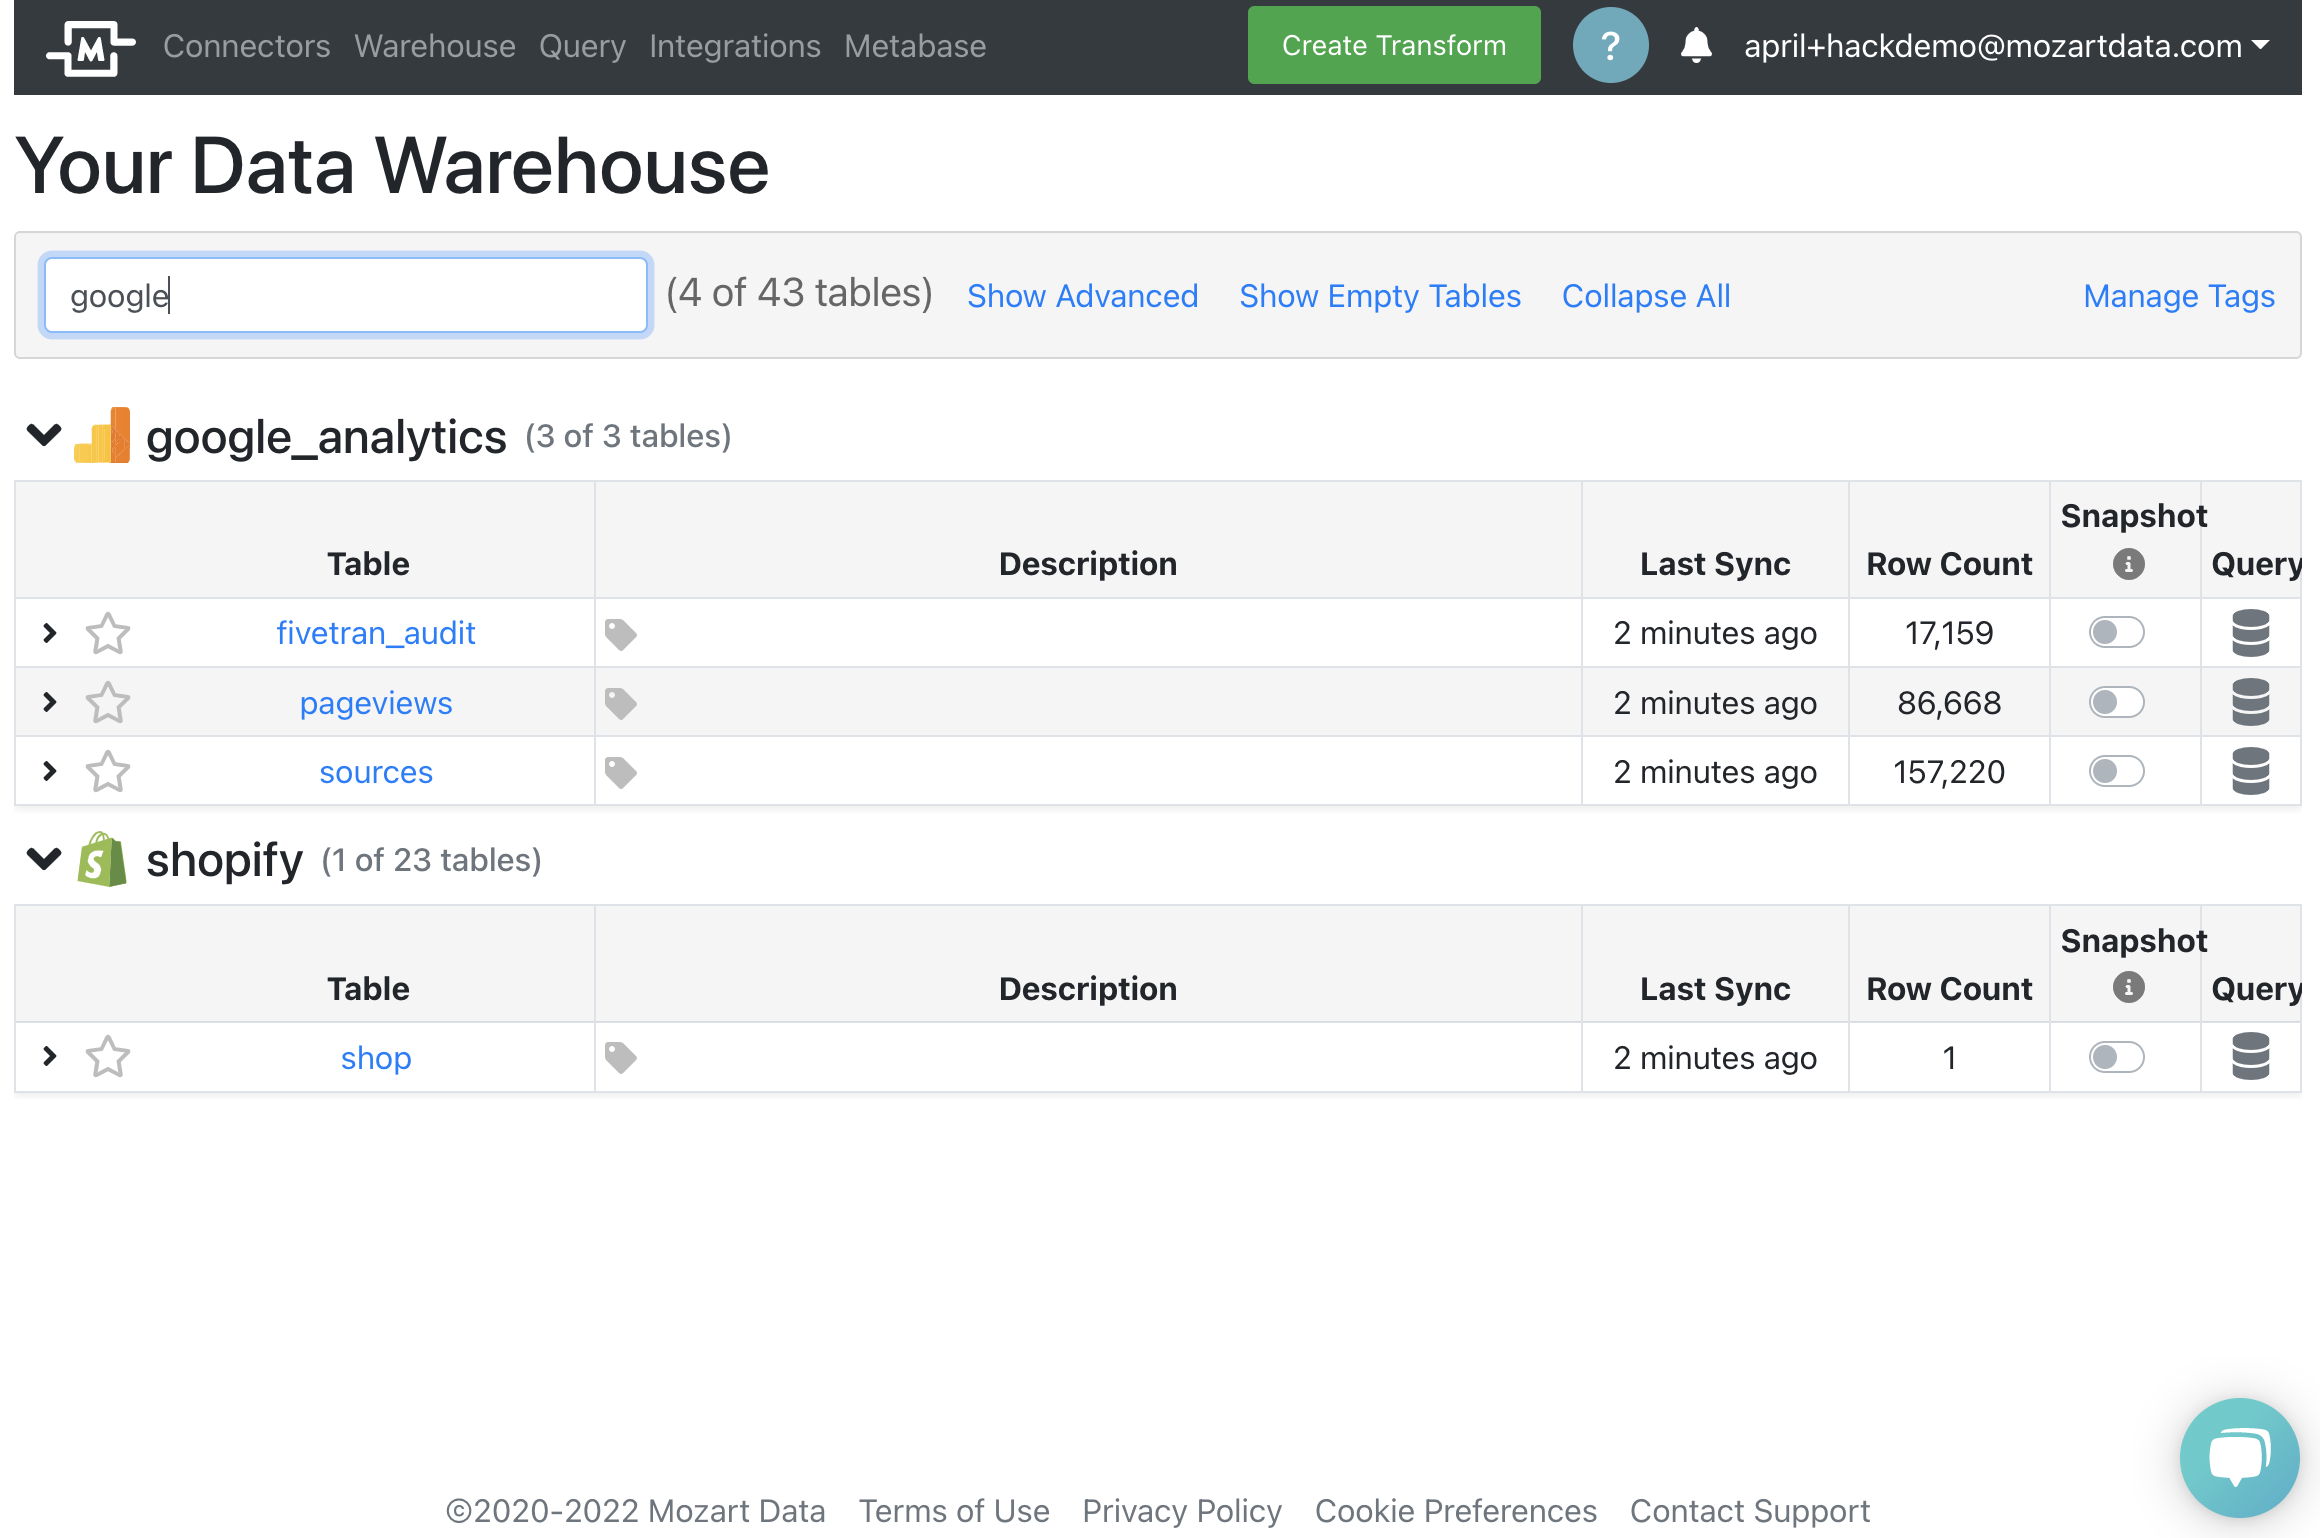Click the 17,159 row count value
This screenshot has width=2320, height=1538.
(x=1949, y=633)
